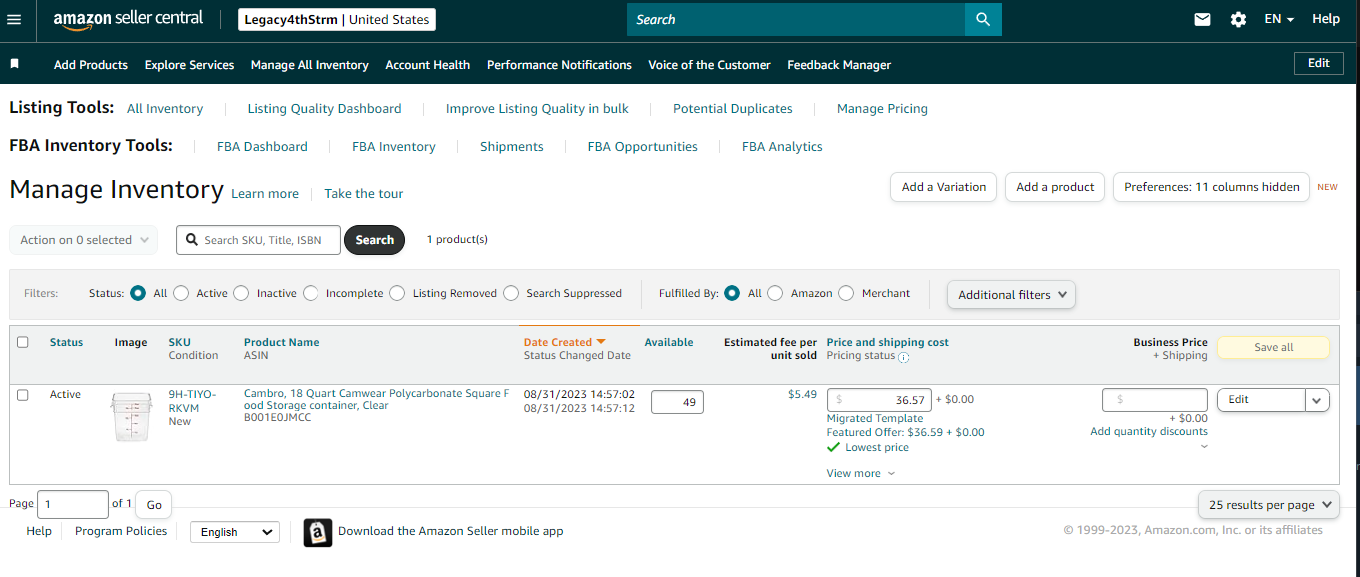Expand the Additional filters dropdown

[x=1011, y=295]
